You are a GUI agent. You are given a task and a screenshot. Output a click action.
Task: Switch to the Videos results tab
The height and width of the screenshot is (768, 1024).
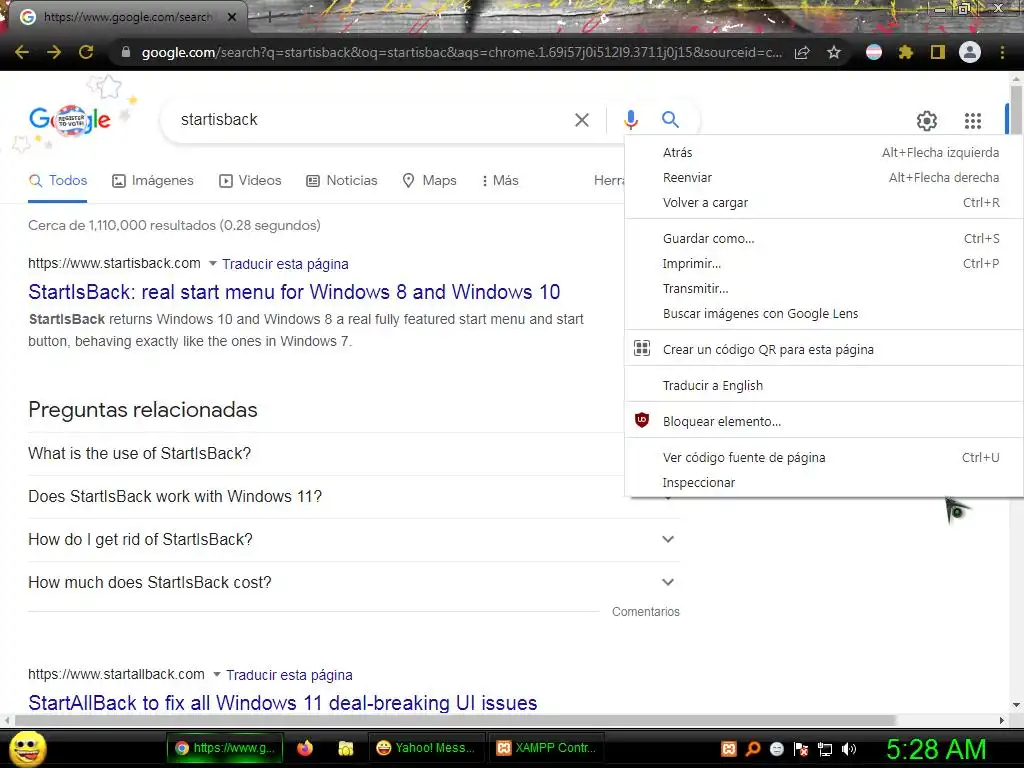point(250,181)
